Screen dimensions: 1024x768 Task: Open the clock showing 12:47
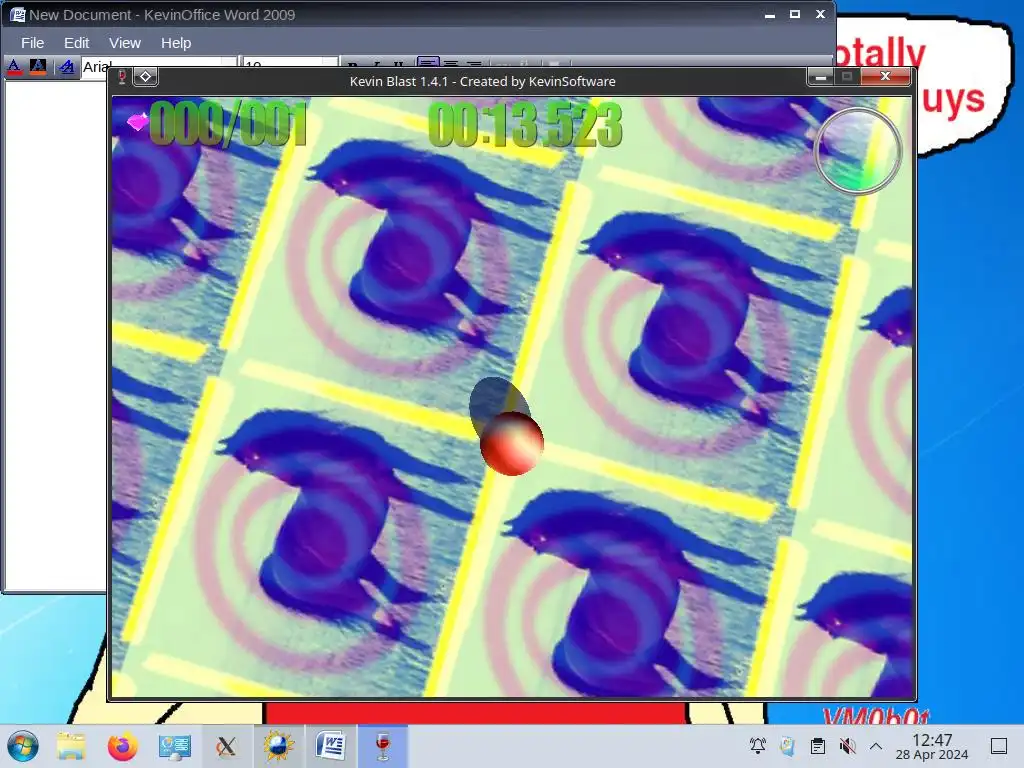932,746
